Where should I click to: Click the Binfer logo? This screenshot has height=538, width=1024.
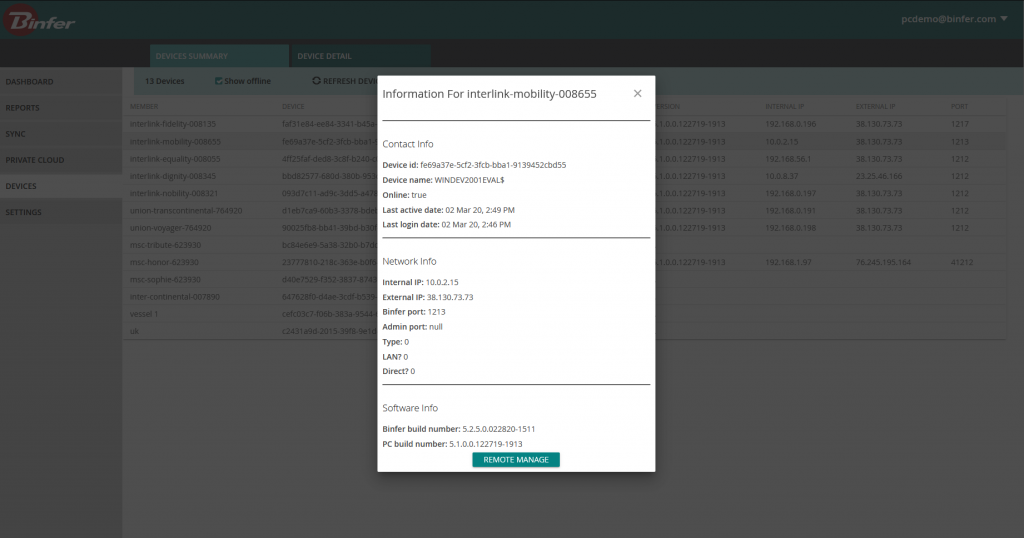pyautogui.click(x=39, y=21)
